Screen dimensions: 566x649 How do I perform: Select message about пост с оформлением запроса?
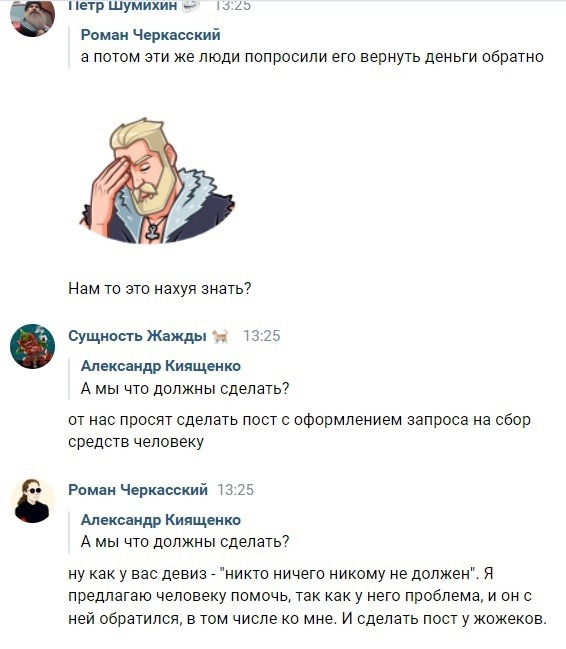(299, 431)
